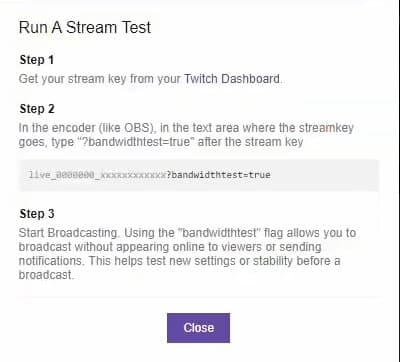Click the "Run A Stream Test" title

85,27
